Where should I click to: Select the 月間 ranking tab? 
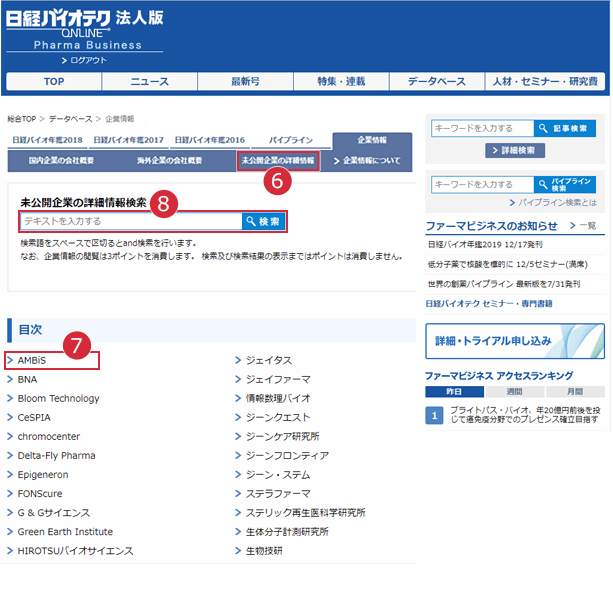575,391
